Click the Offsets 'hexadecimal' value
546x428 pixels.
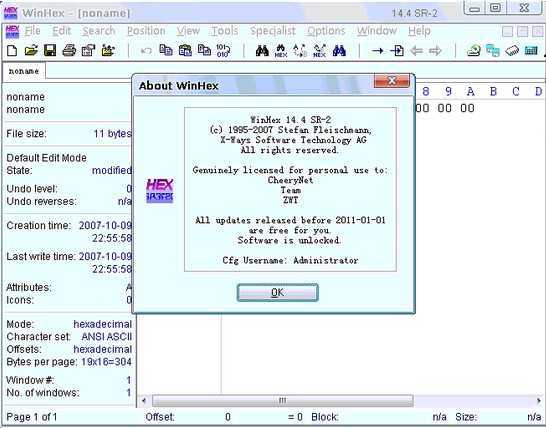(x=102, y=349)
